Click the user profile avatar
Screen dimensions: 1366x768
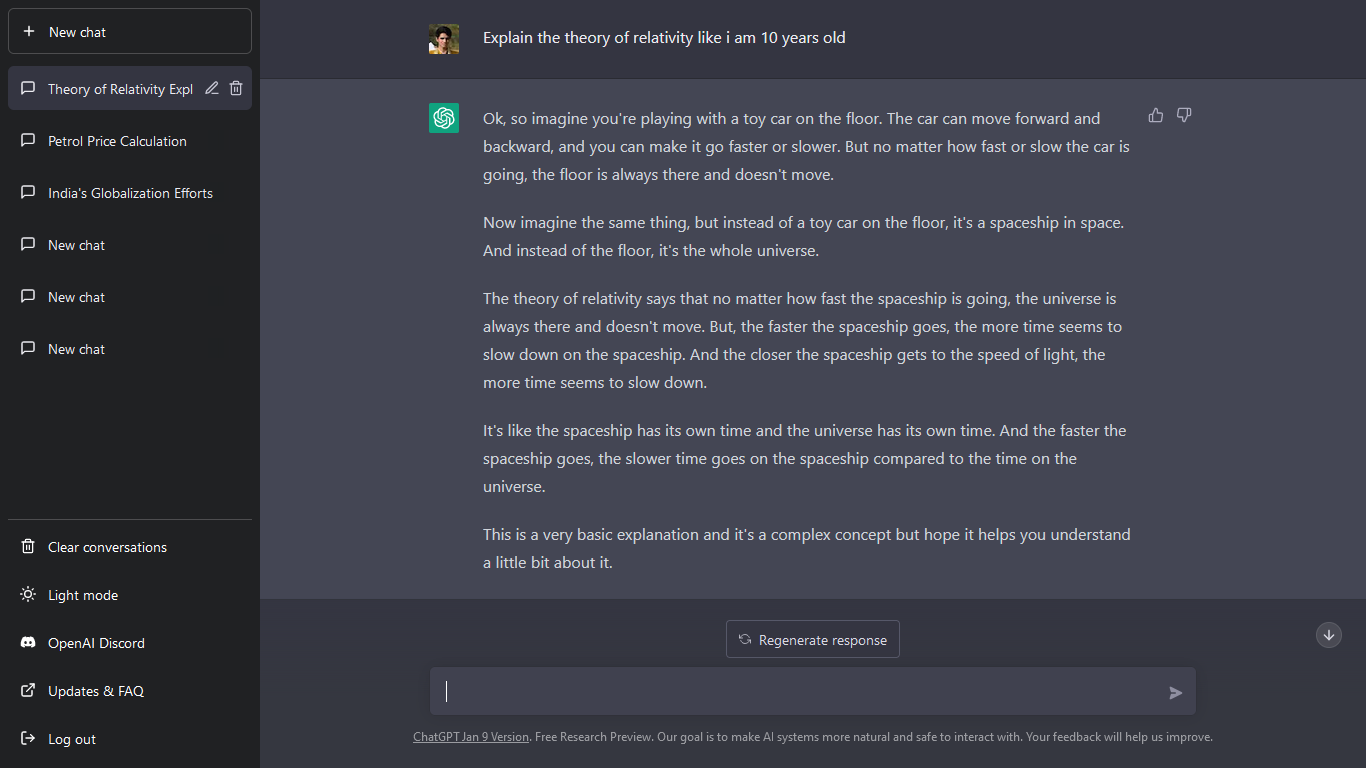(x=444, y=39)
